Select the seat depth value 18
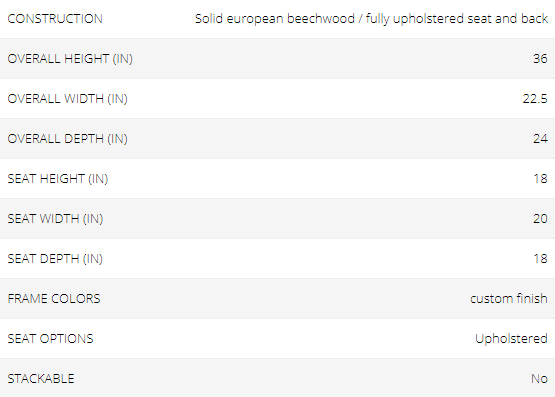555x397 pixels. click(540, 259)
